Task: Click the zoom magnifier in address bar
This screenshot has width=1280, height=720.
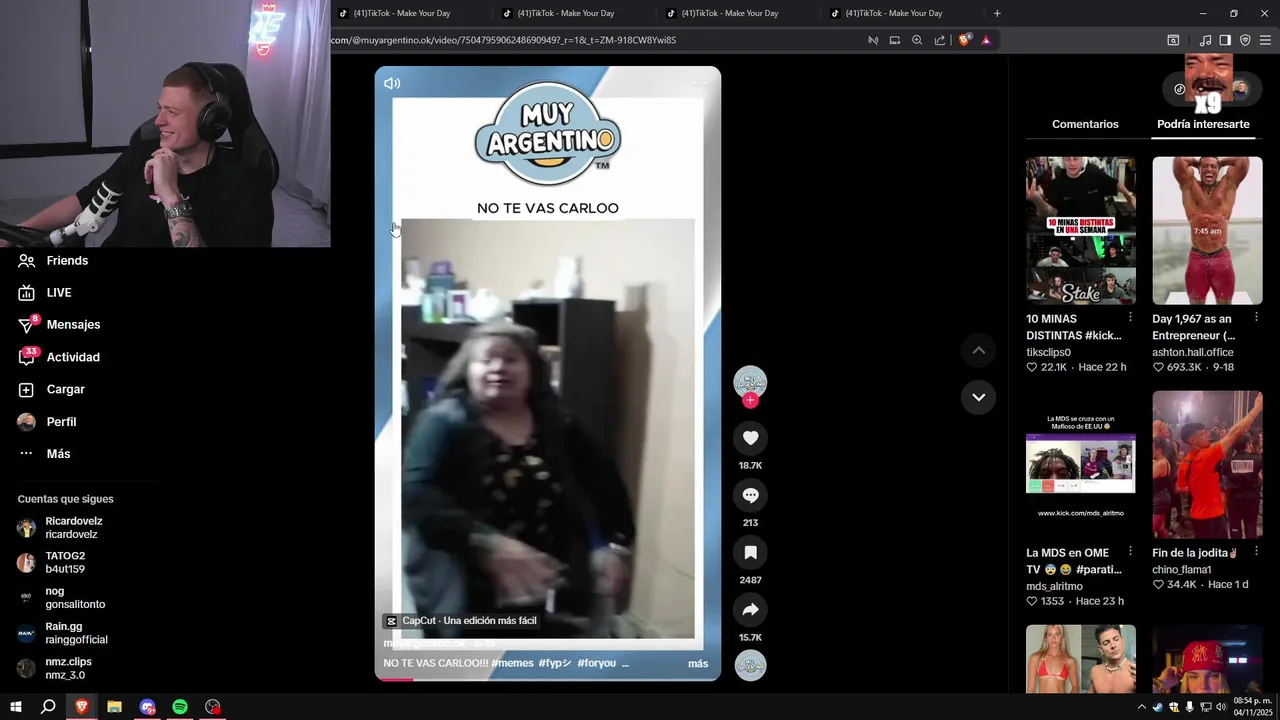Action: [917, 40]
